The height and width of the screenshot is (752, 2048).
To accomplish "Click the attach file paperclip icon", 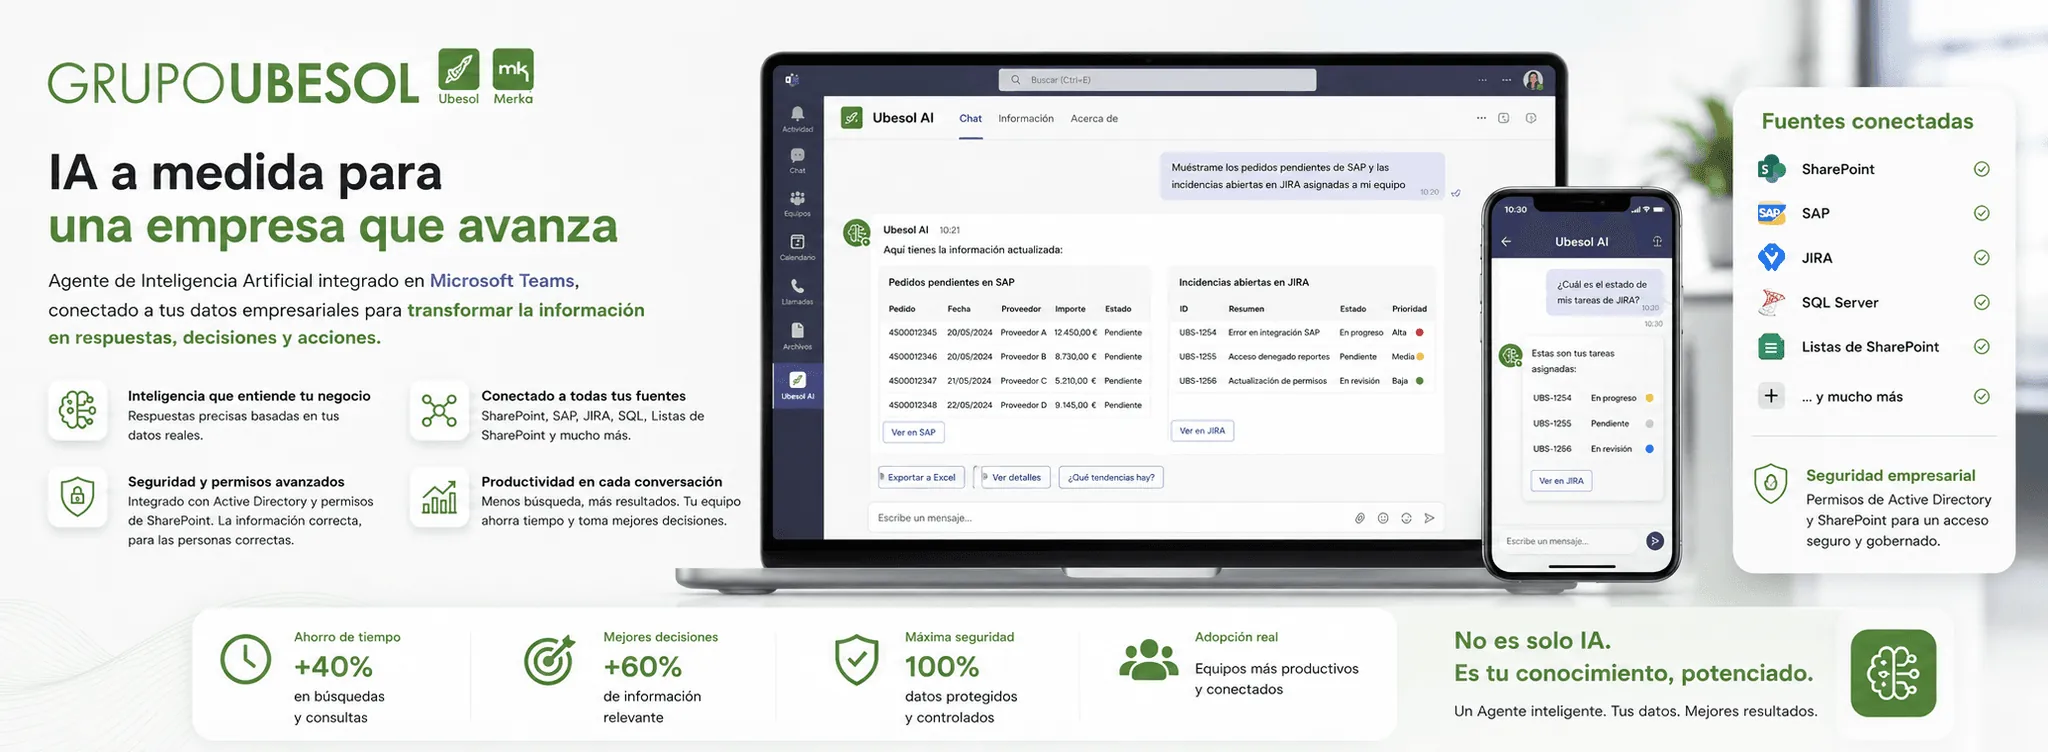I will click(1360, 518).
